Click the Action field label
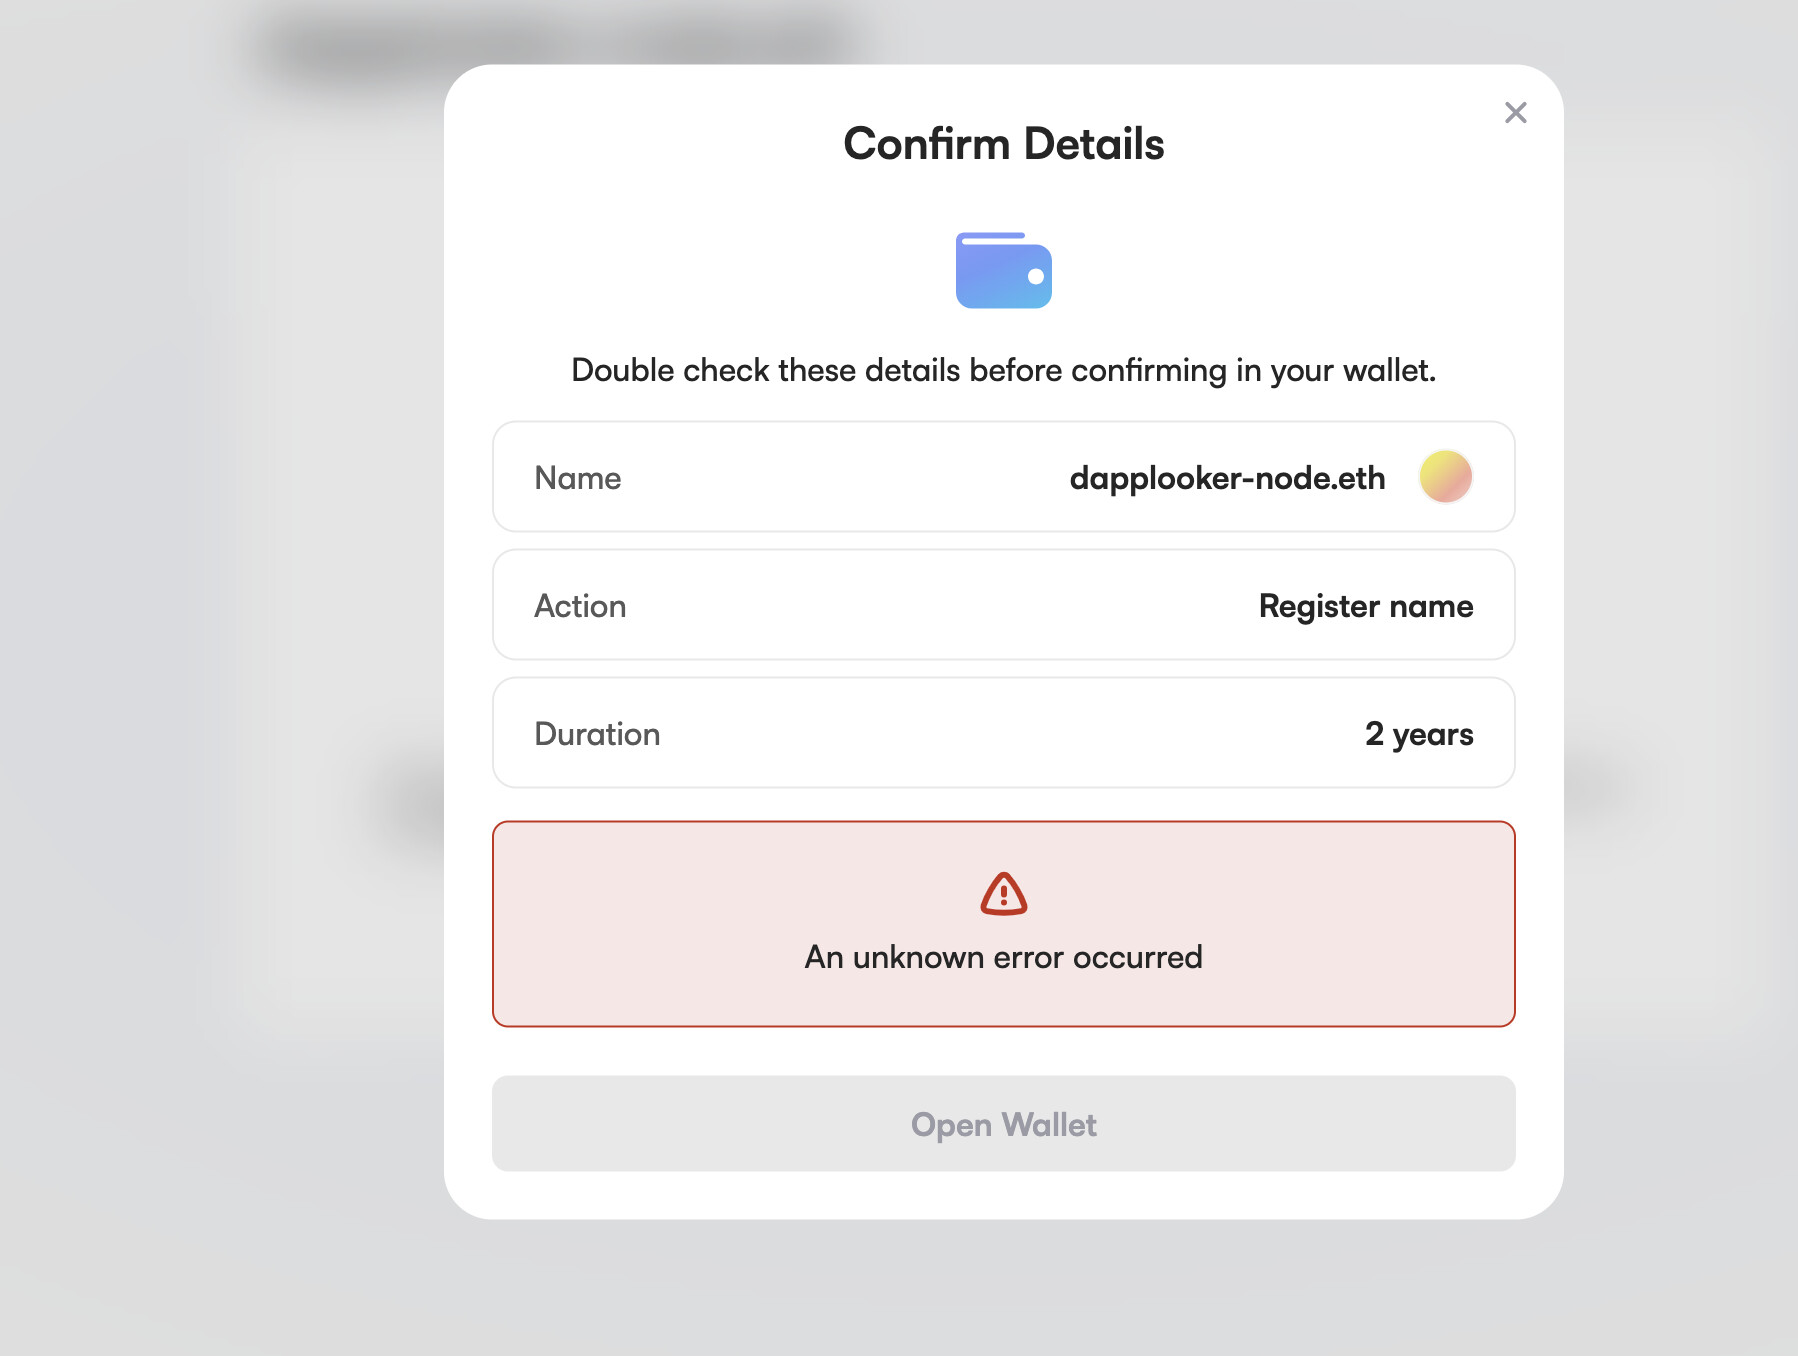Image resolution: width=1798 pixels, height=1356 pixels. 580,606
